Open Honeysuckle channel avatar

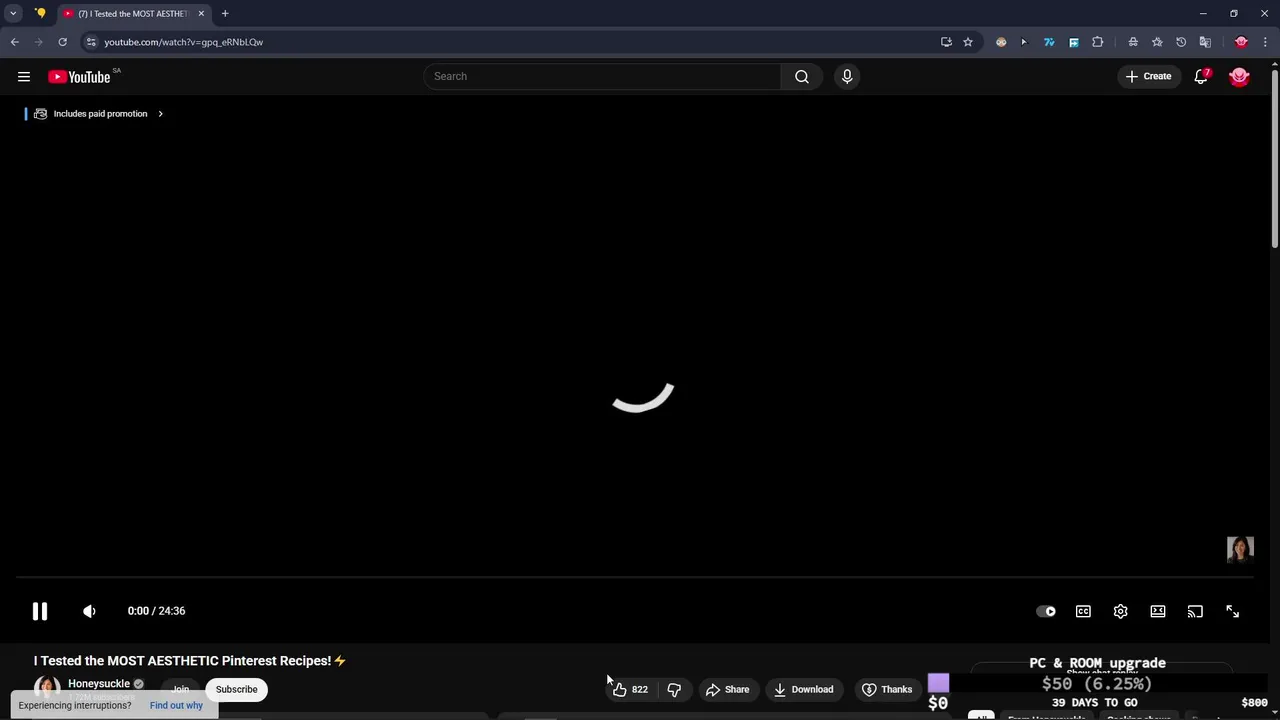point(47,689)
